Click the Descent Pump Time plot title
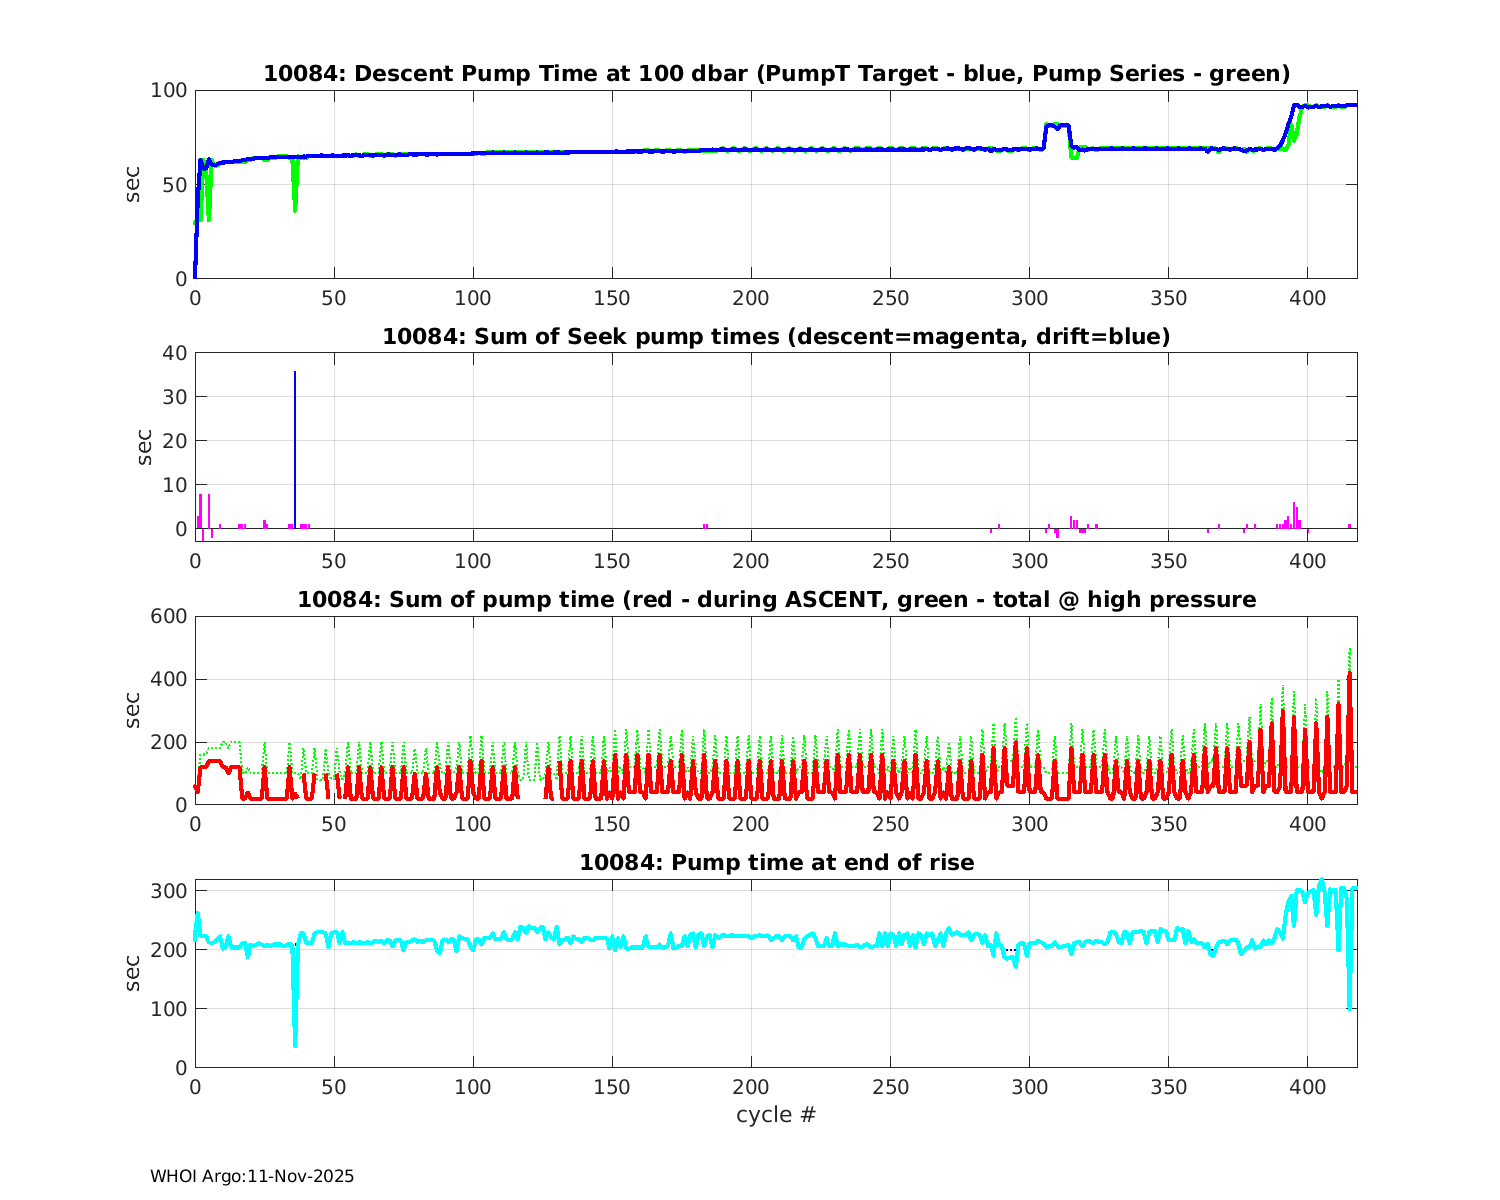The image size is (1500, 1200). click(776, 74)
